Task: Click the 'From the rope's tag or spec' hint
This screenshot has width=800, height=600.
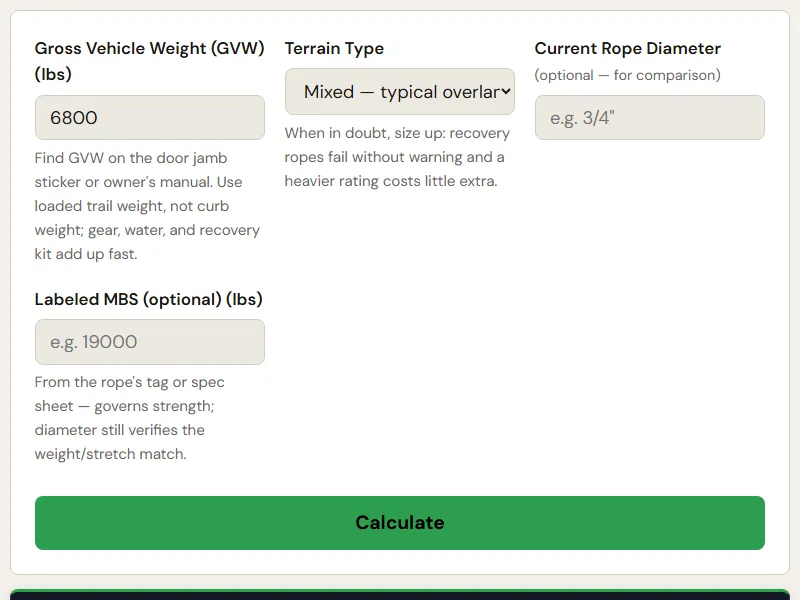Action: pyautogui.click(x=130, y=418)
